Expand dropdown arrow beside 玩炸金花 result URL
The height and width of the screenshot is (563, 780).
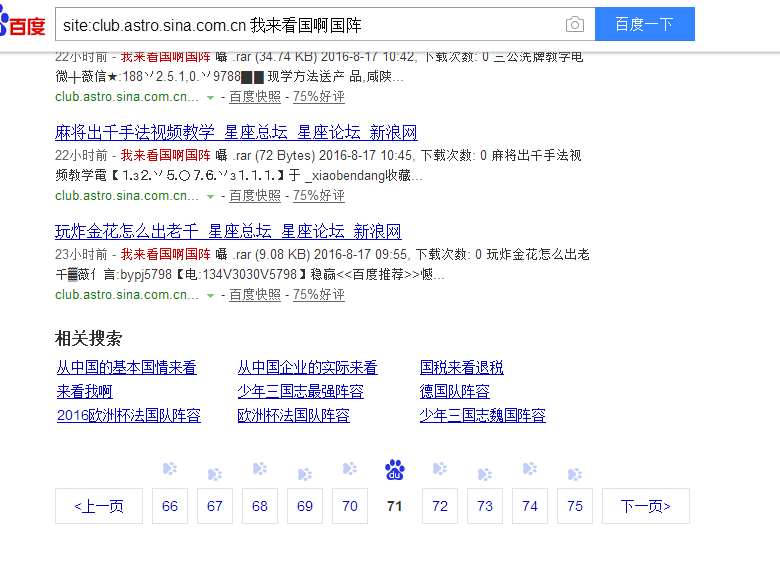[x=210, y=295]
